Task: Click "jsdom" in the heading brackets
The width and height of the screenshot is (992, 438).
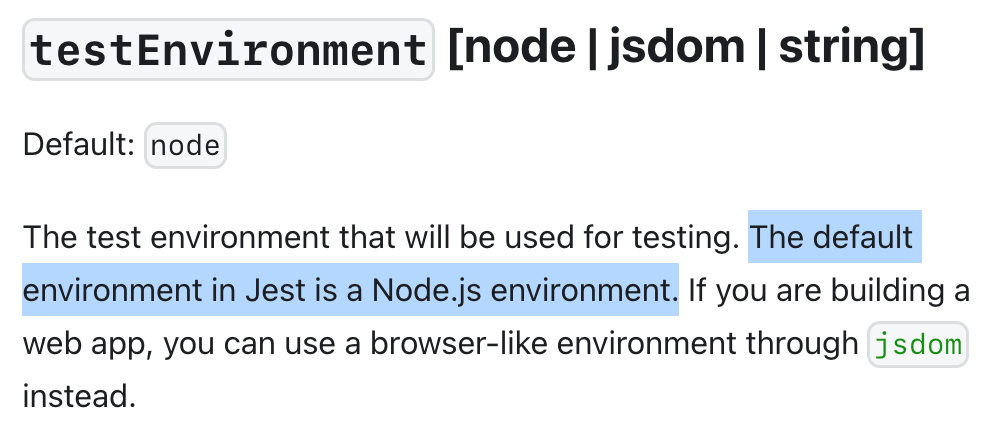Action: pyautogui.click(x=676, y=47)
